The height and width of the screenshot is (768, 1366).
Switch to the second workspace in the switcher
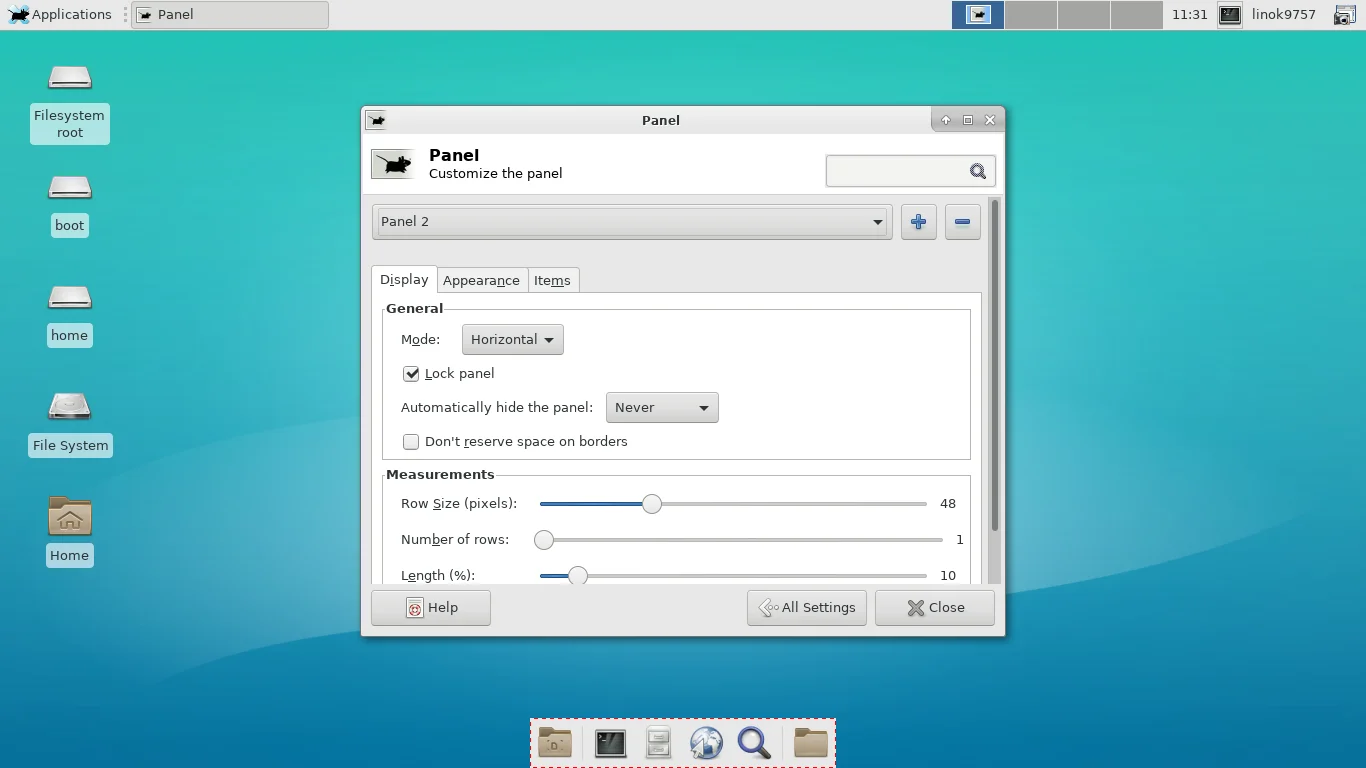pos(1030,14)
